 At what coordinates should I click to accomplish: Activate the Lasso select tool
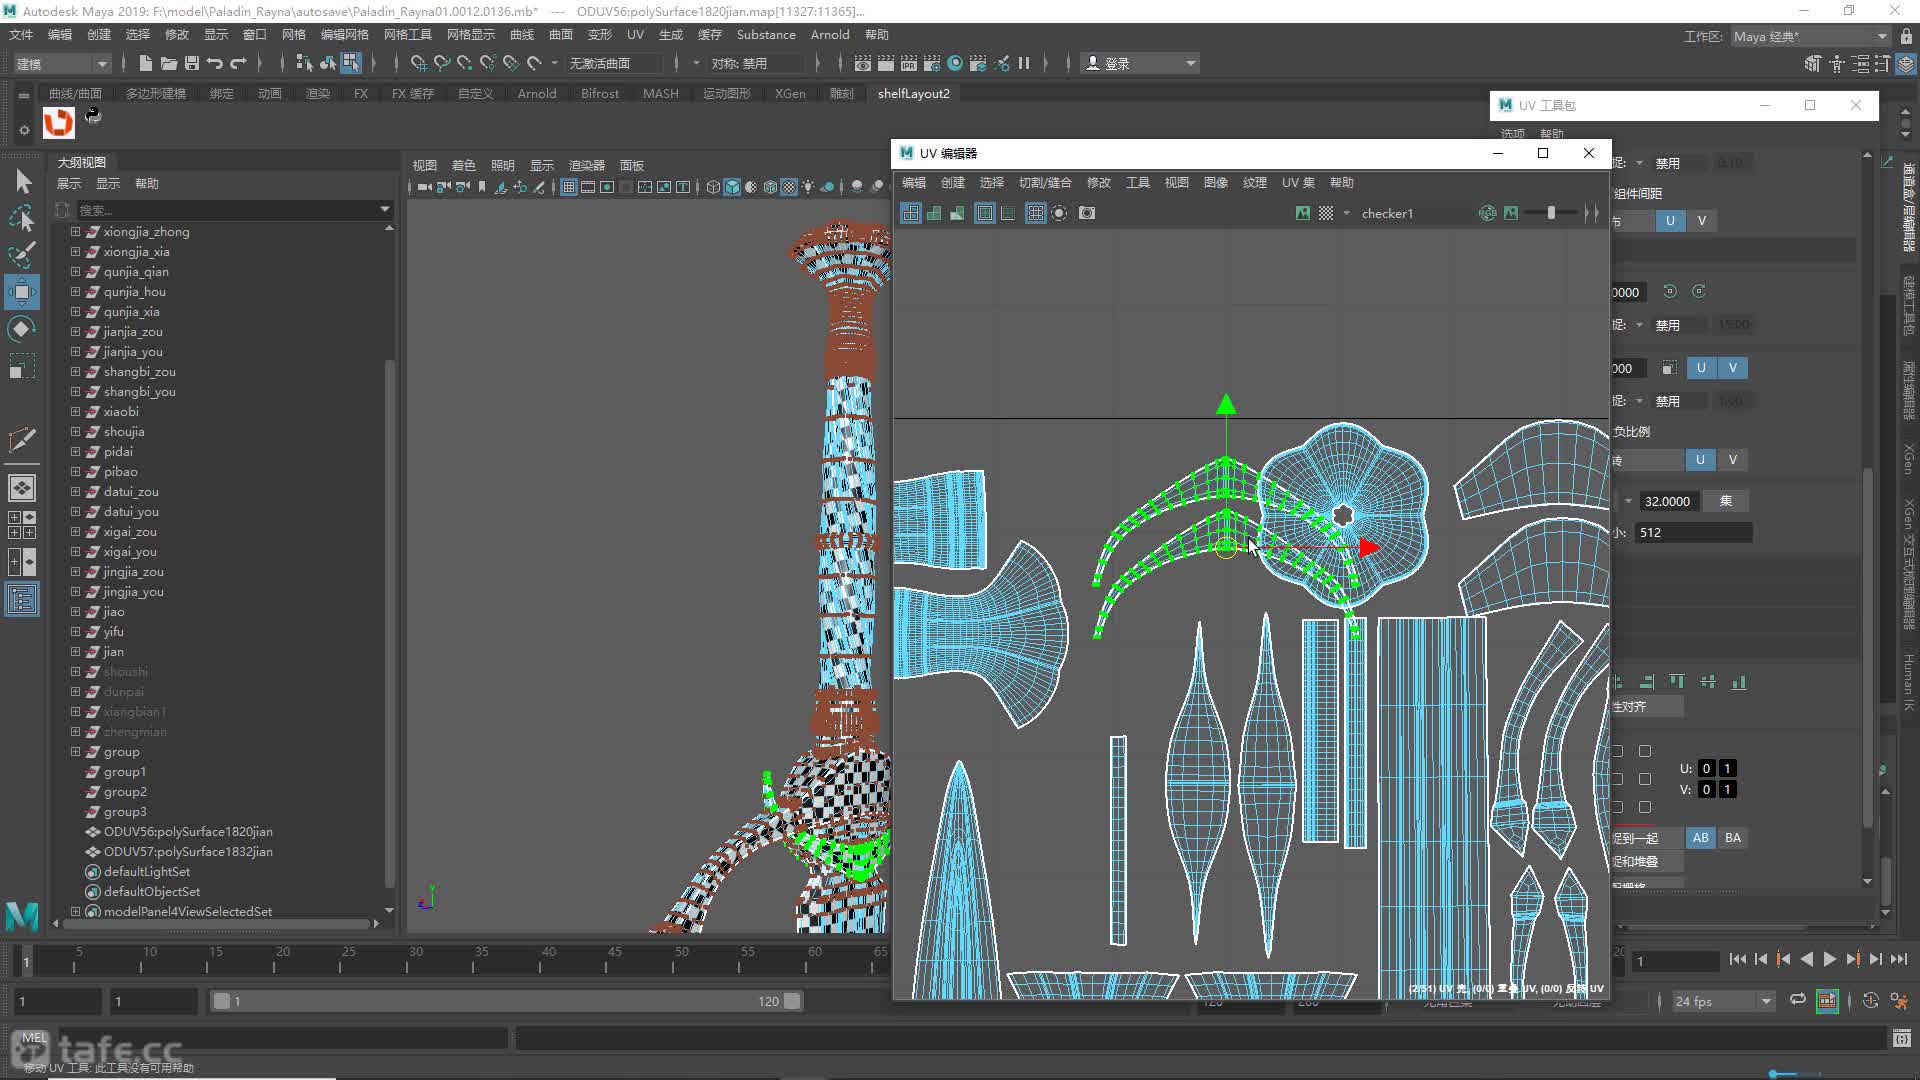coord(22,218)
